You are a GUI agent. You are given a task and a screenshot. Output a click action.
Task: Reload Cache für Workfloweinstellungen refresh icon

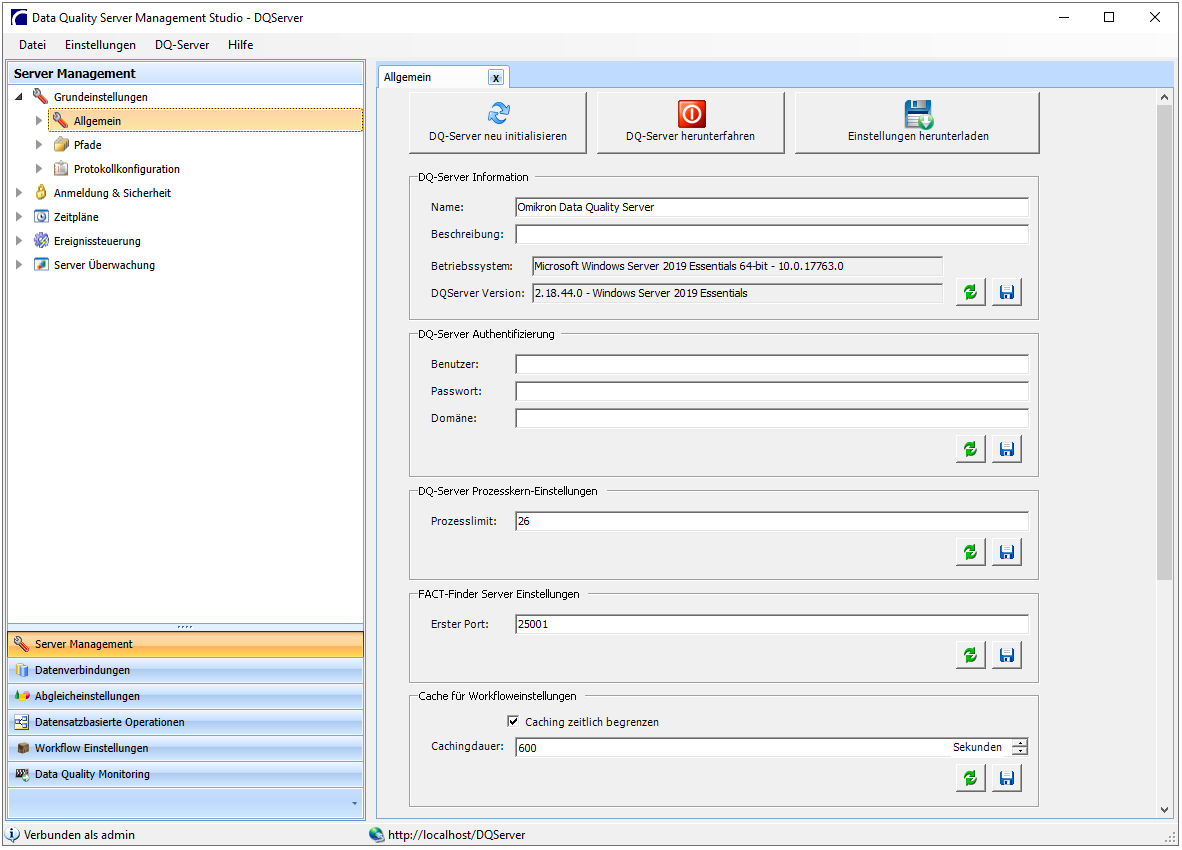click(970, 778)
